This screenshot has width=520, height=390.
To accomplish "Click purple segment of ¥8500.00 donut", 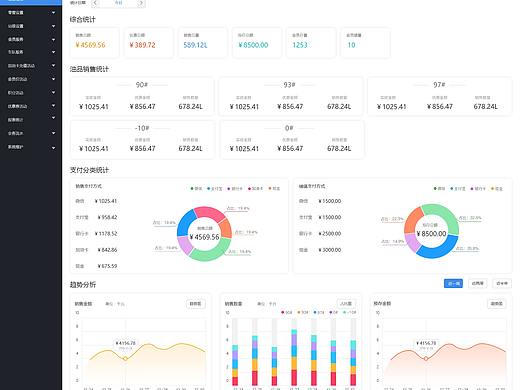I will 412,242.
